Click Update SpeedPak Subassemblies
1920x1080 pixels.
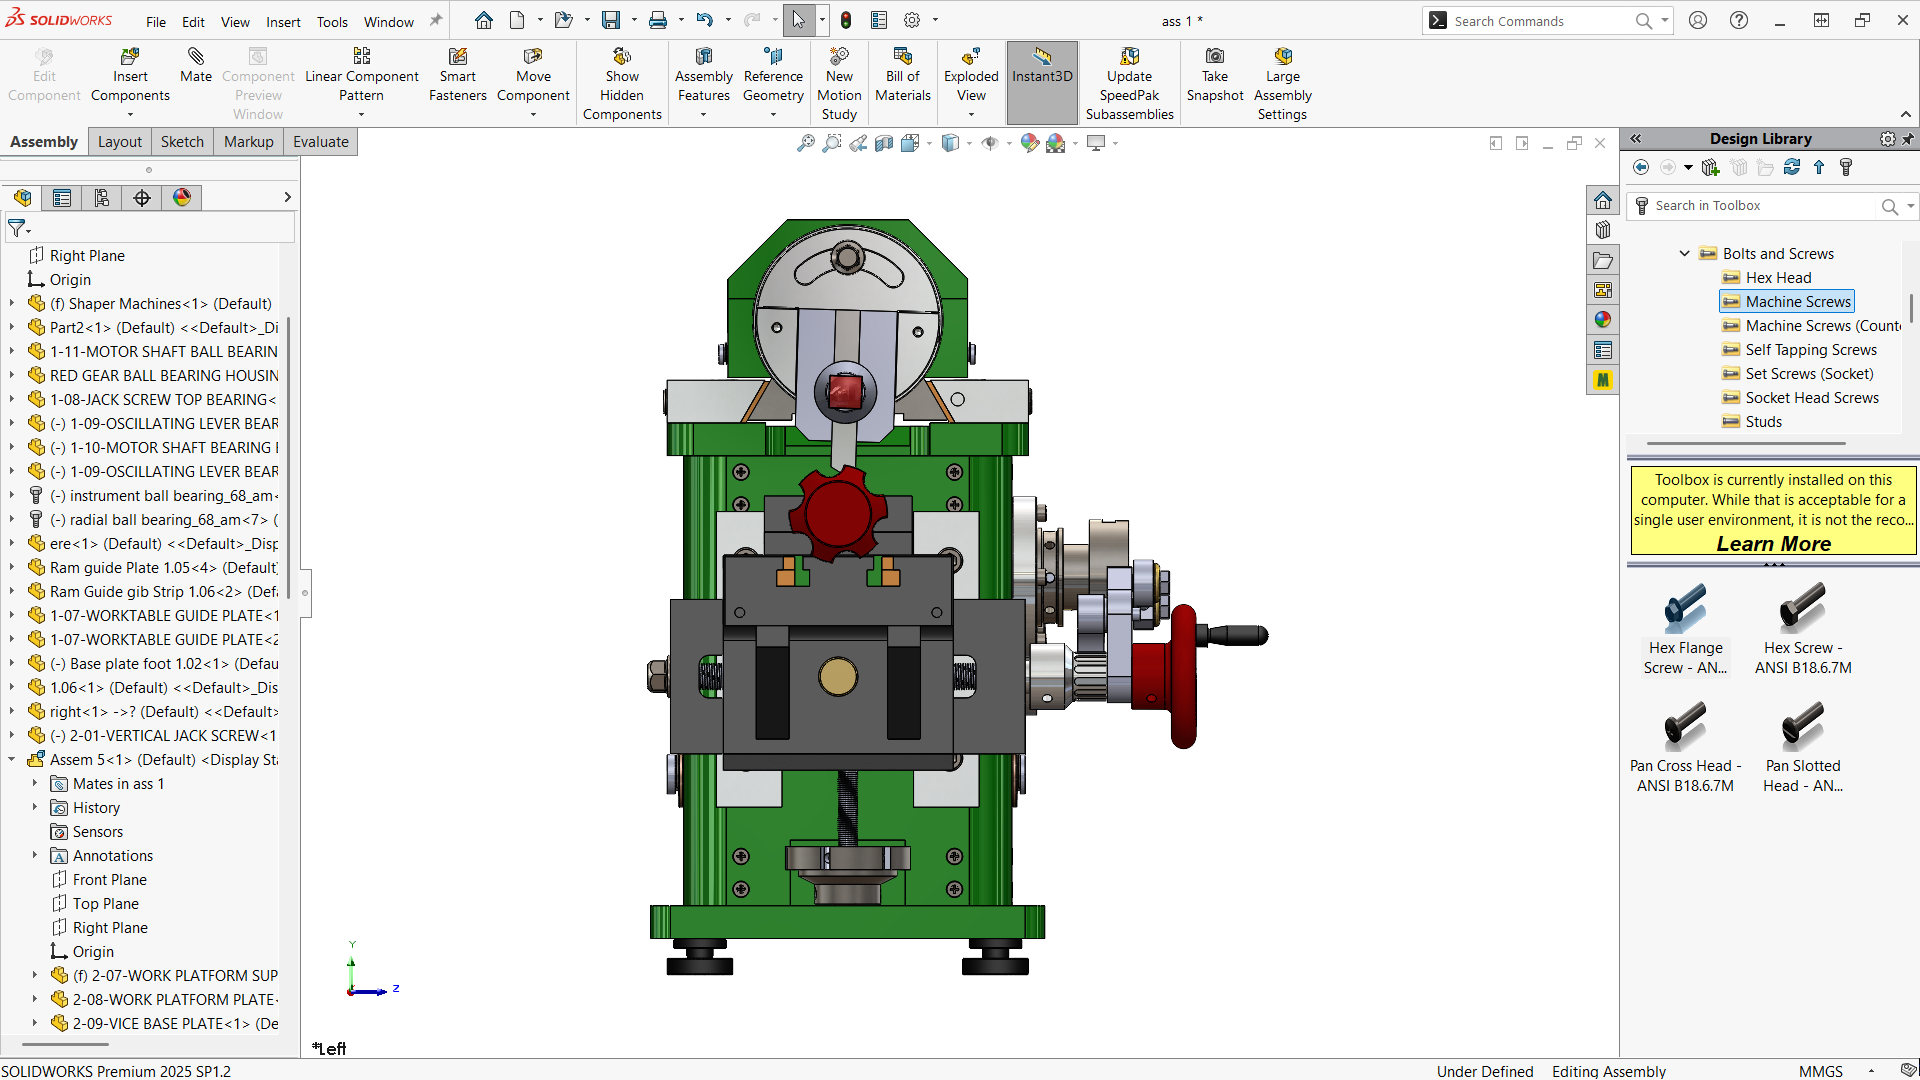(1130, 85)
